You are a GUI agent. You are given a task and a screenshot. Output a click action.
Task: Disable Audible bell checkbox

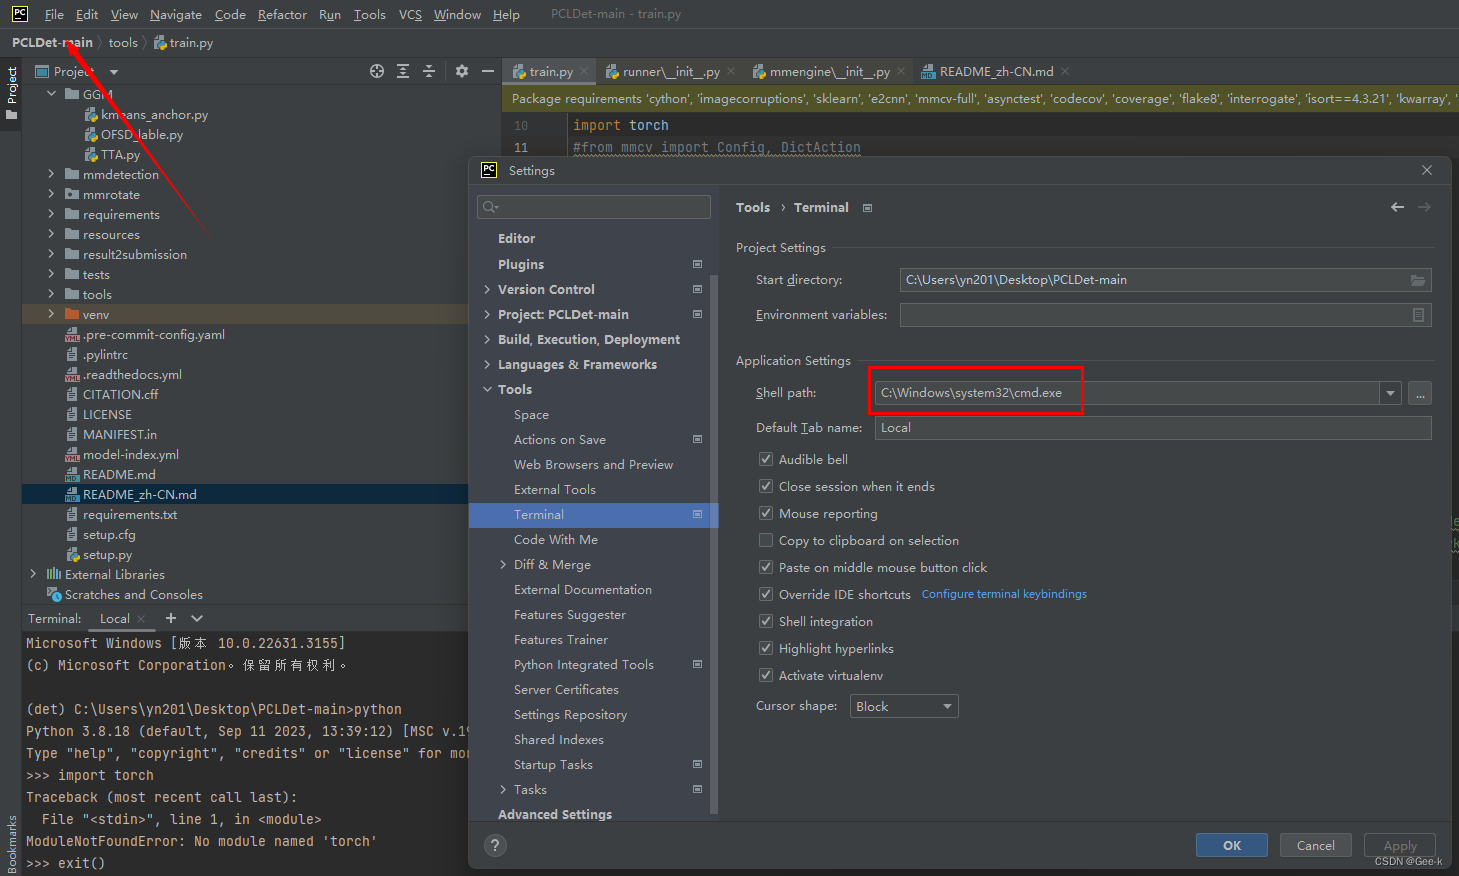(x=766, y=460)
